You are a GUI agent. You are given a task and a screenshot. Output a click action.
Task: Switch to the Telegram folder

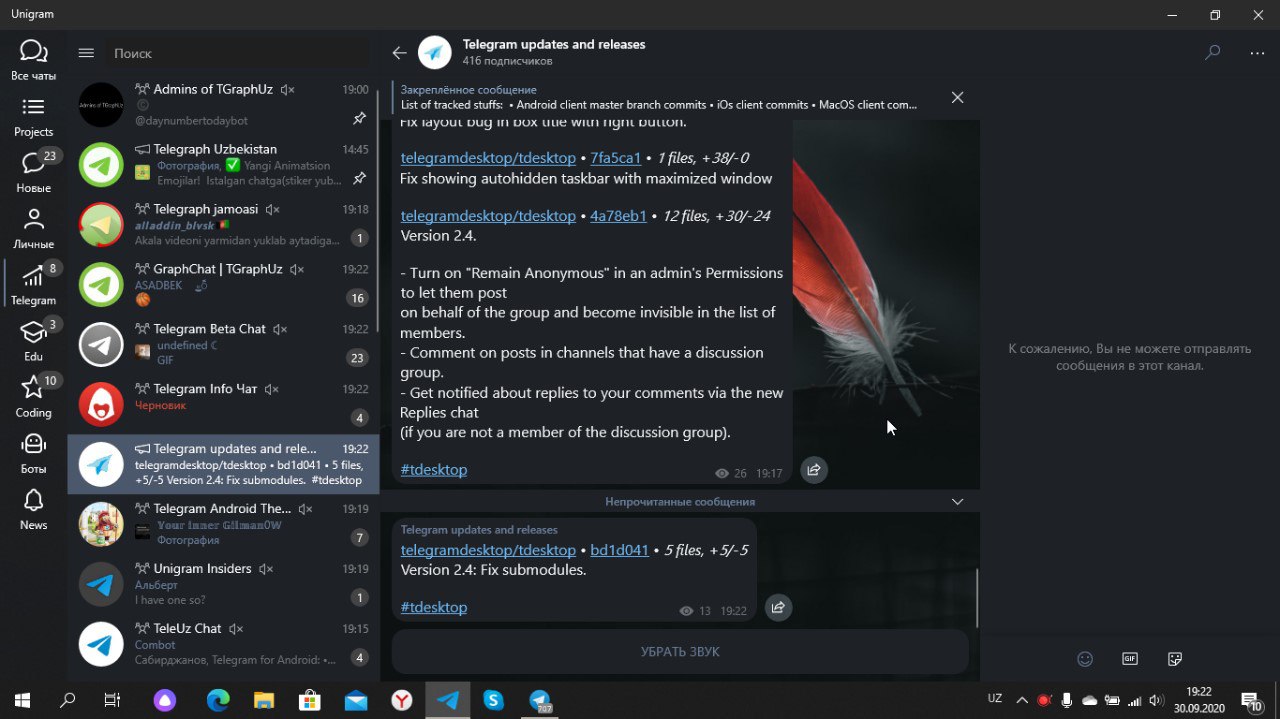click(33, 284)
